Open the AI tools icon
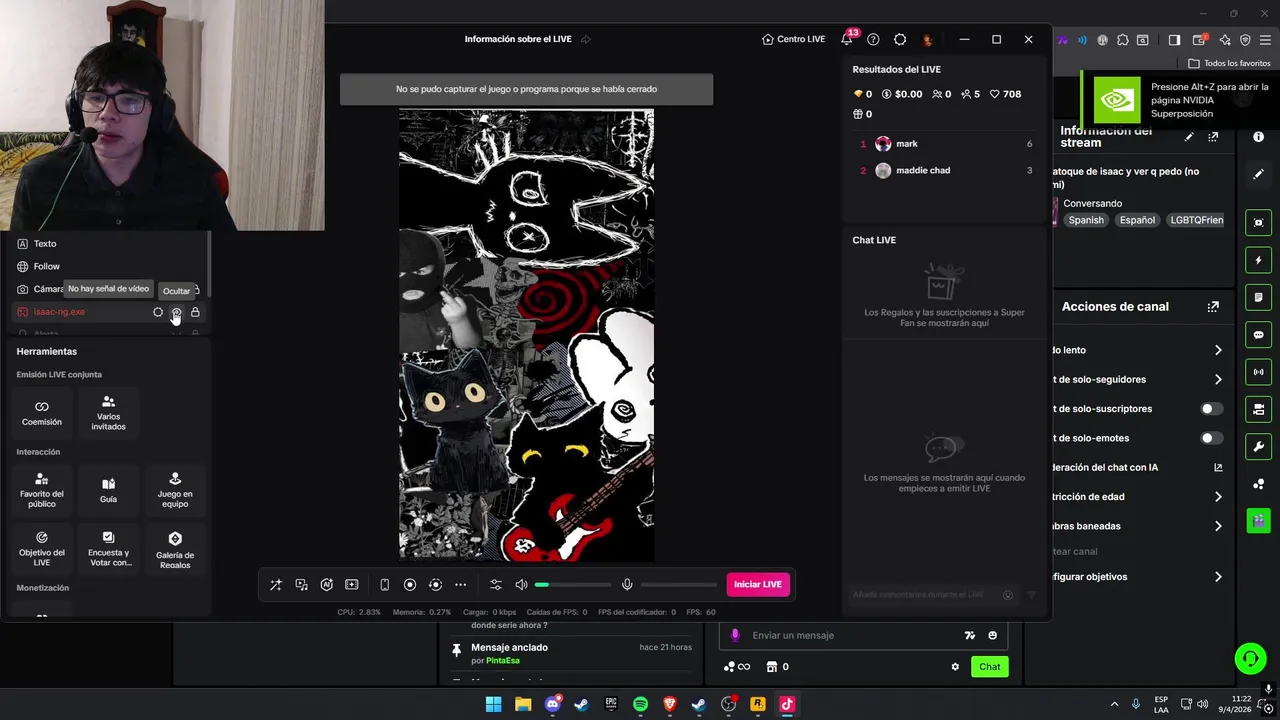This screenshot has width=1280, height=720. coord(326,585)
